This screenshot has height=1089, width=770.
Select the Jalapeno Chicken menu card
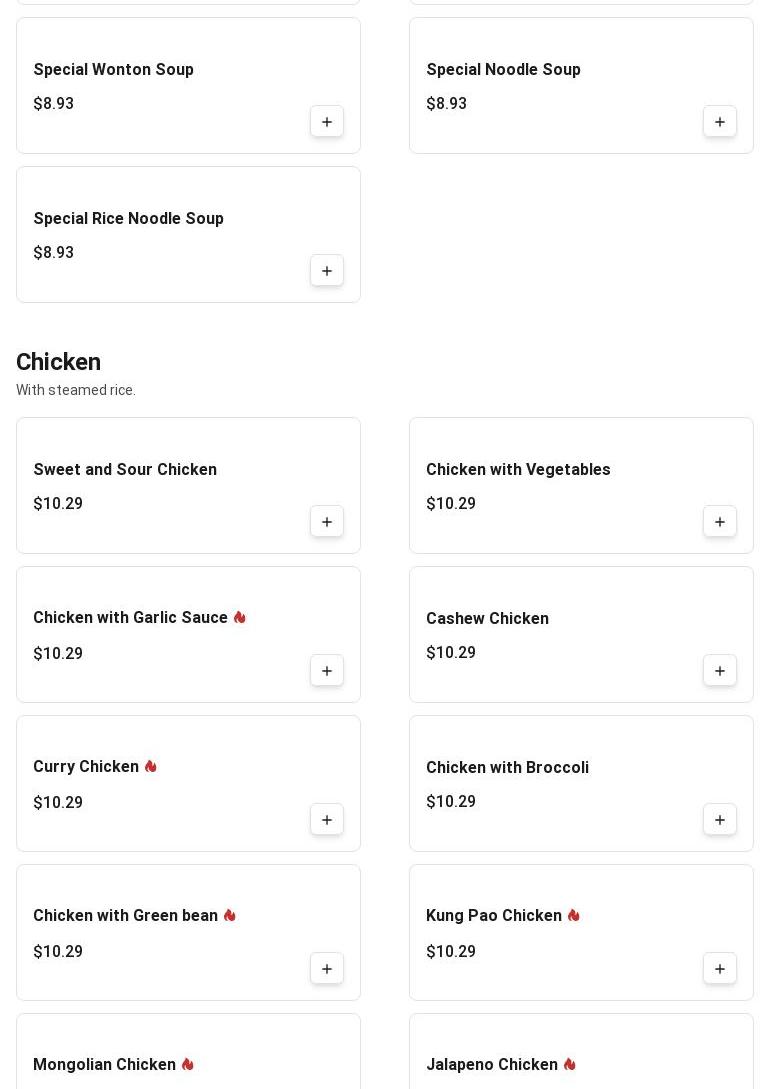tap(581, 1051)
